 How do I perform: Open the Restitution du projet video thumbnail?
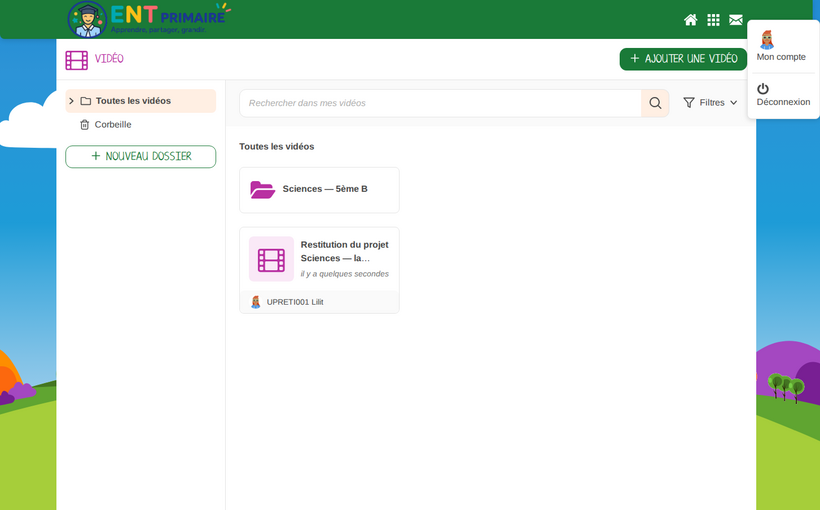(271, 259)
